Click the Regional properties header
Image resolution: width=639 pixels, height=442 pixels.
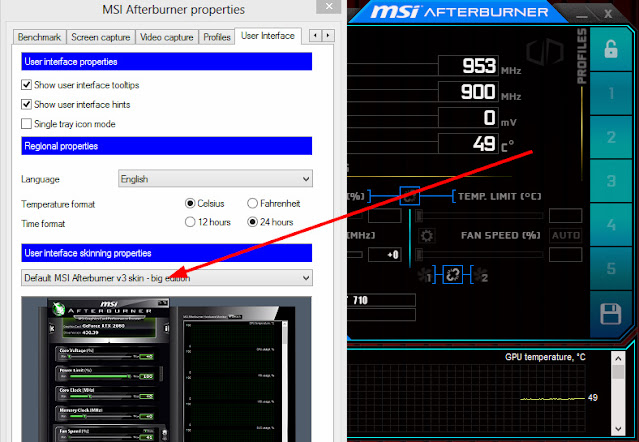[x=167, y=146]
